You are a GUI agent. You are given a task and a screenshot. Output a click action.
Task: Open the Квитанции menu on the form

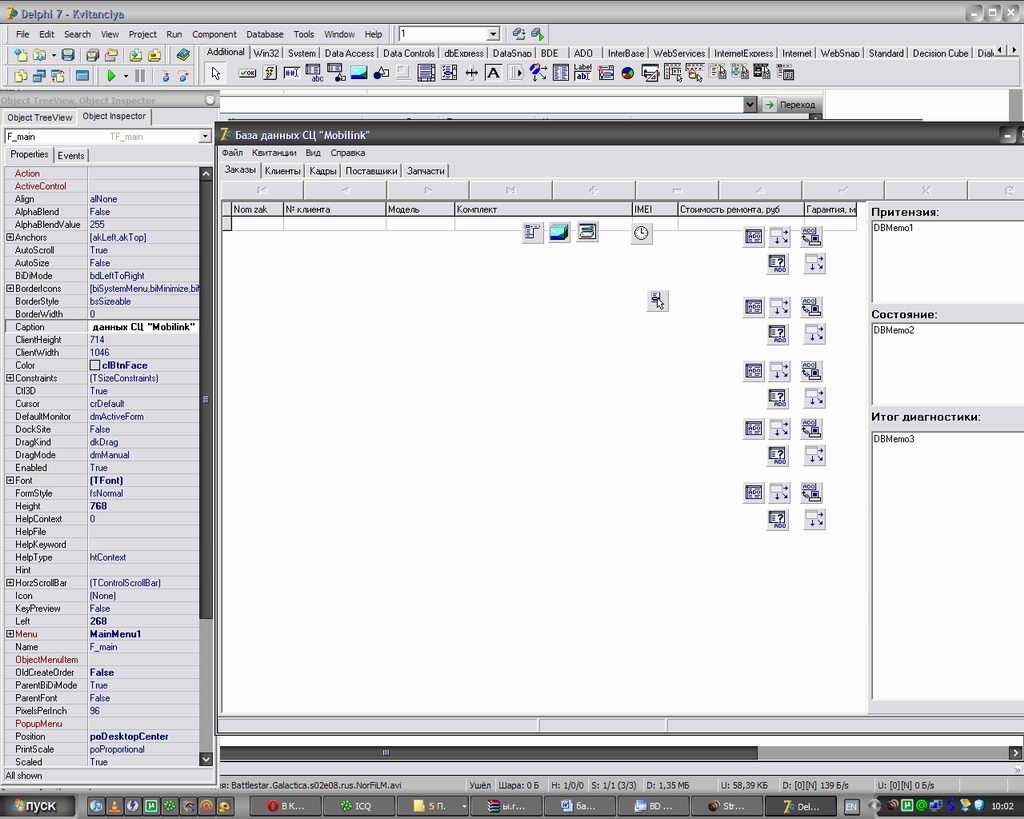click(x=274, y=153)
